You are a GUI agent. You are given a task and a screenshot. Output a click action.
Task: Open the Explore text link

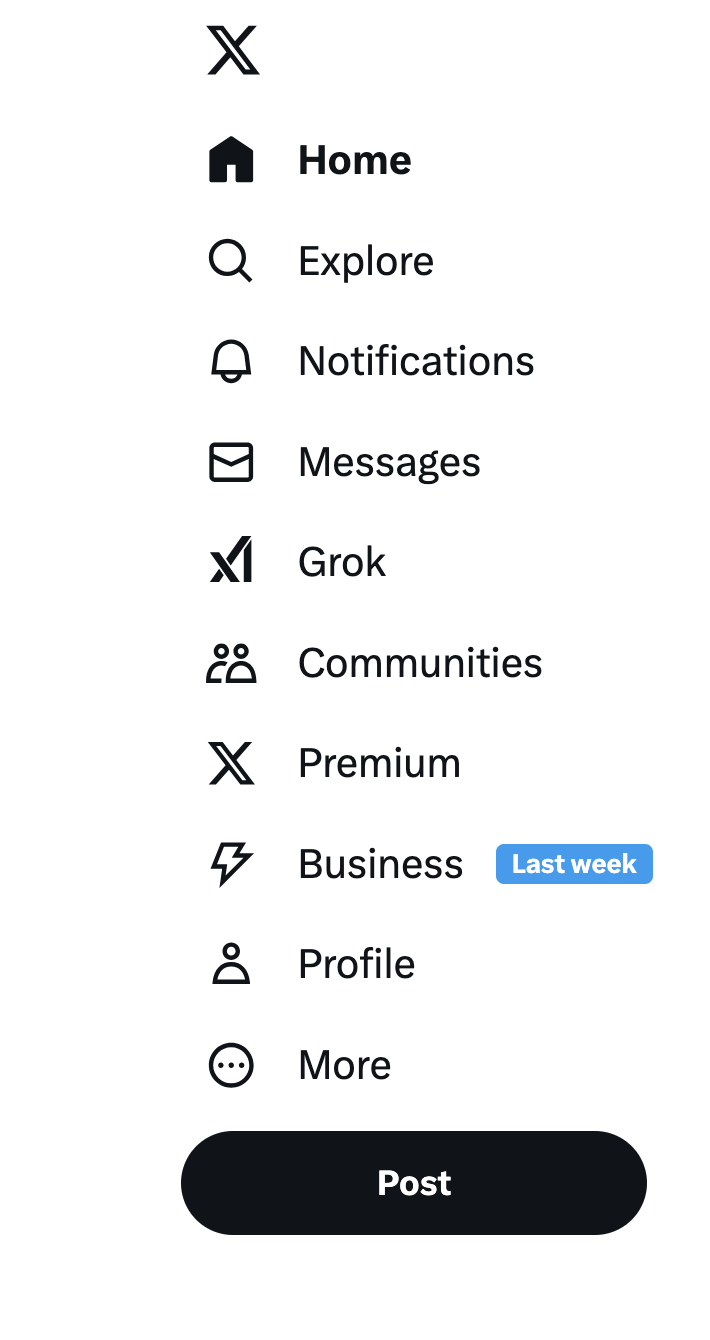pos(366,262)
